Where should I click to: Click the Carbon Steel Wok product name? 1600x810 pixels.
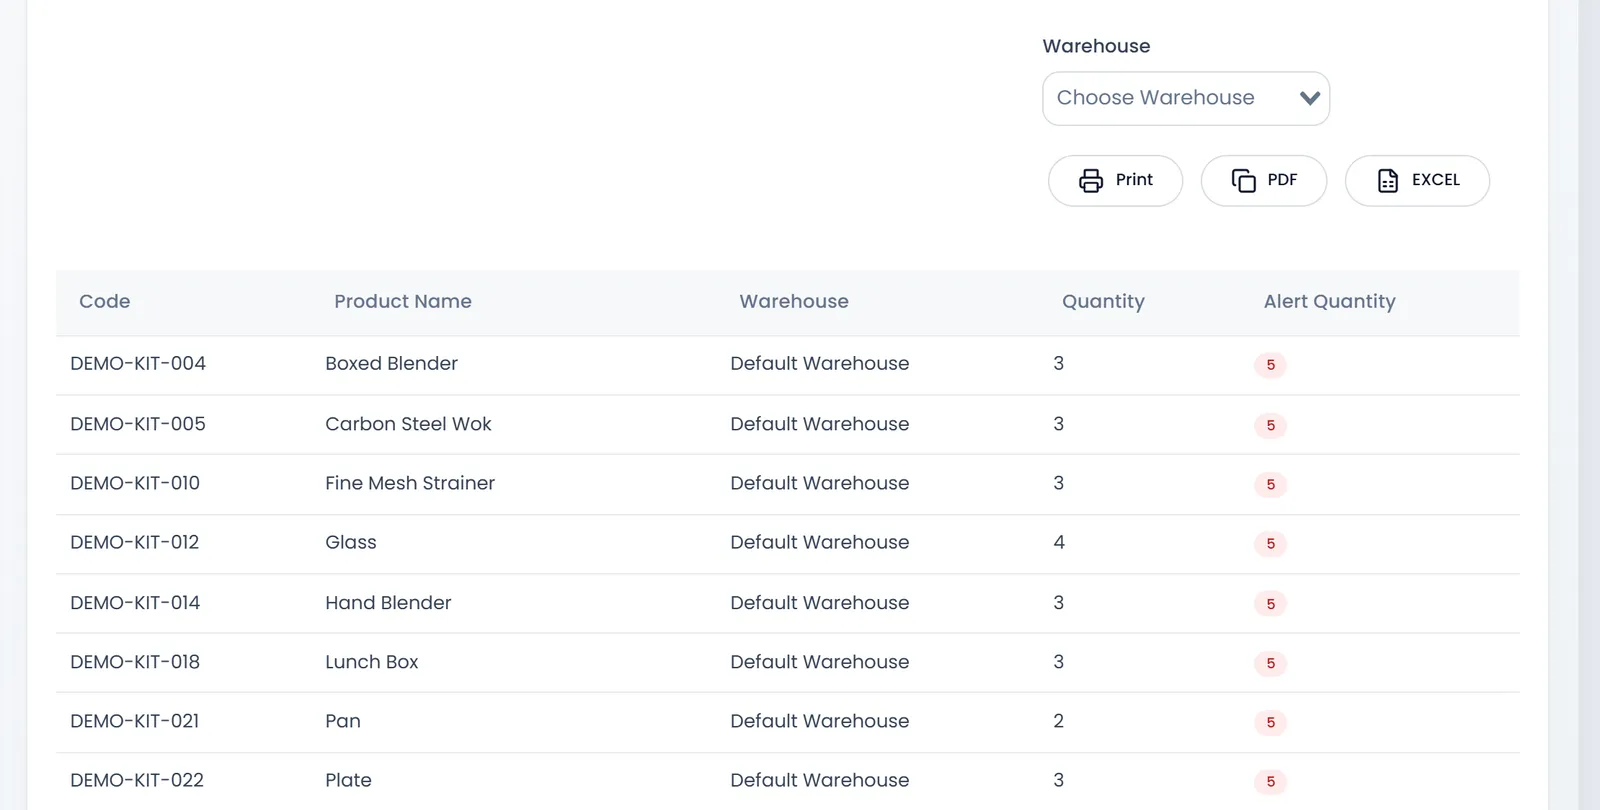pos(408,424)
